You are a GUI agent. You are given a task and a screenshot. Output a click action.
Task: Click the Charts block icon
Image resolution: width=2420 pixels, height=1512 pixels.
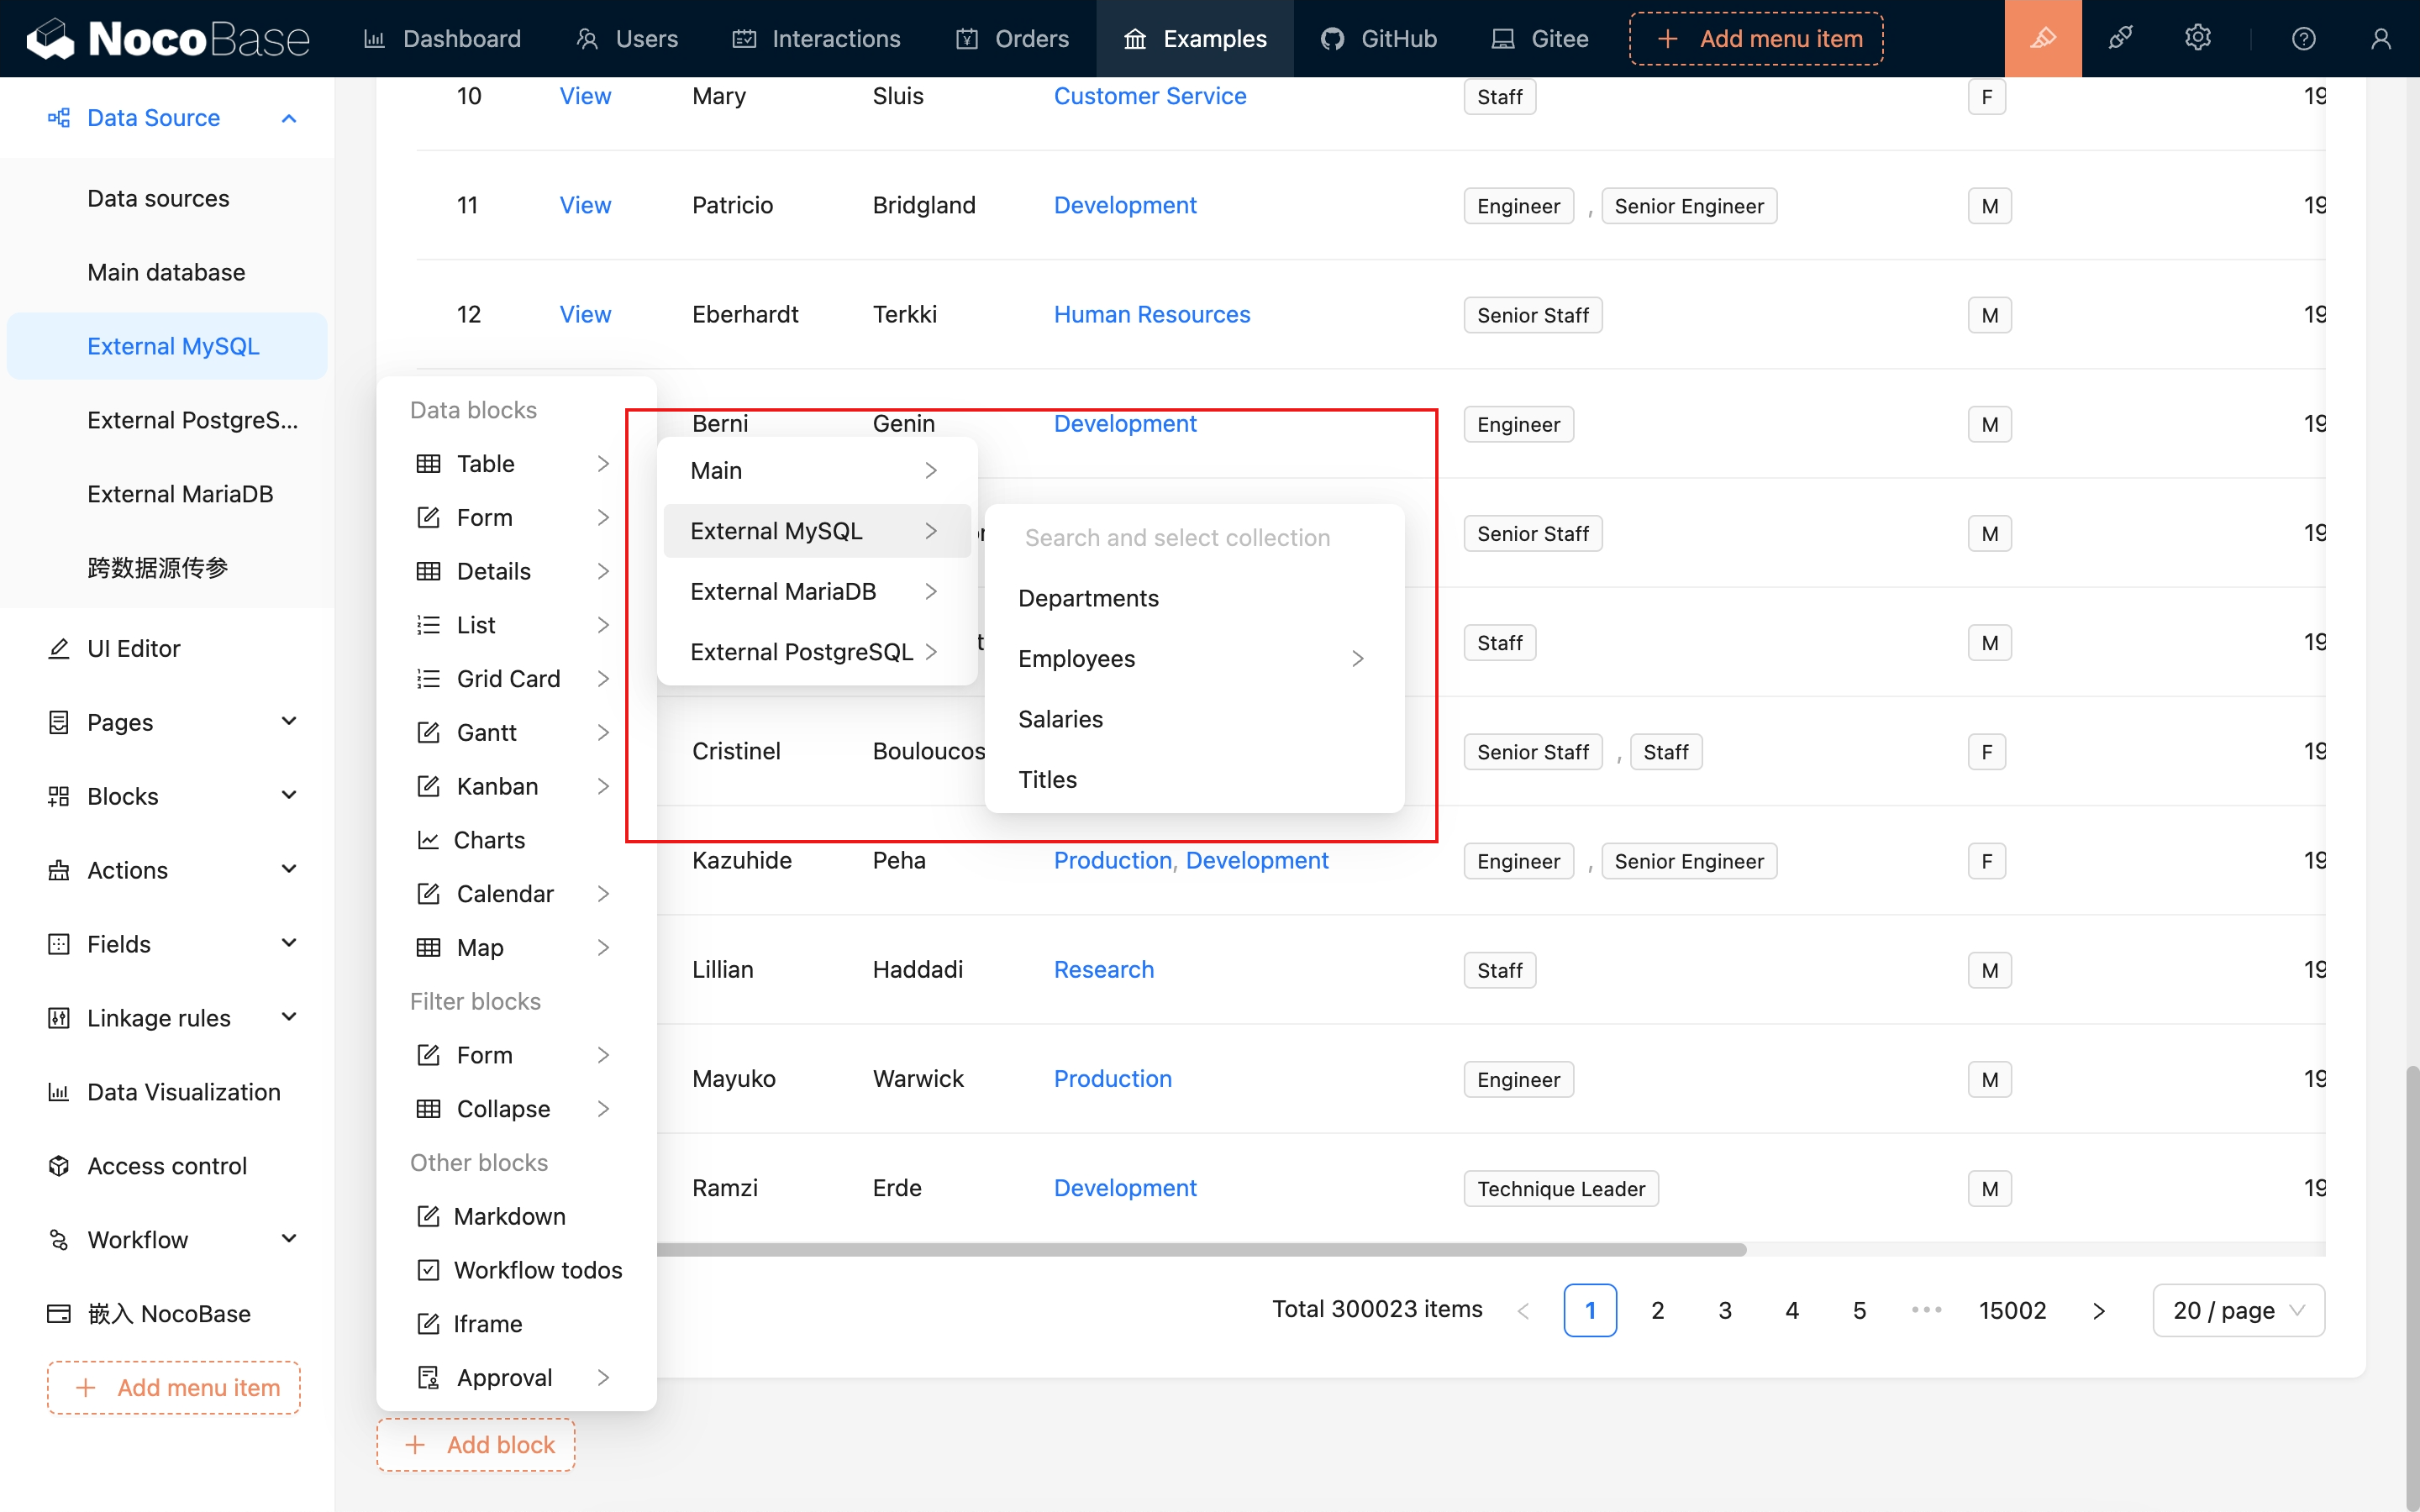428,840
